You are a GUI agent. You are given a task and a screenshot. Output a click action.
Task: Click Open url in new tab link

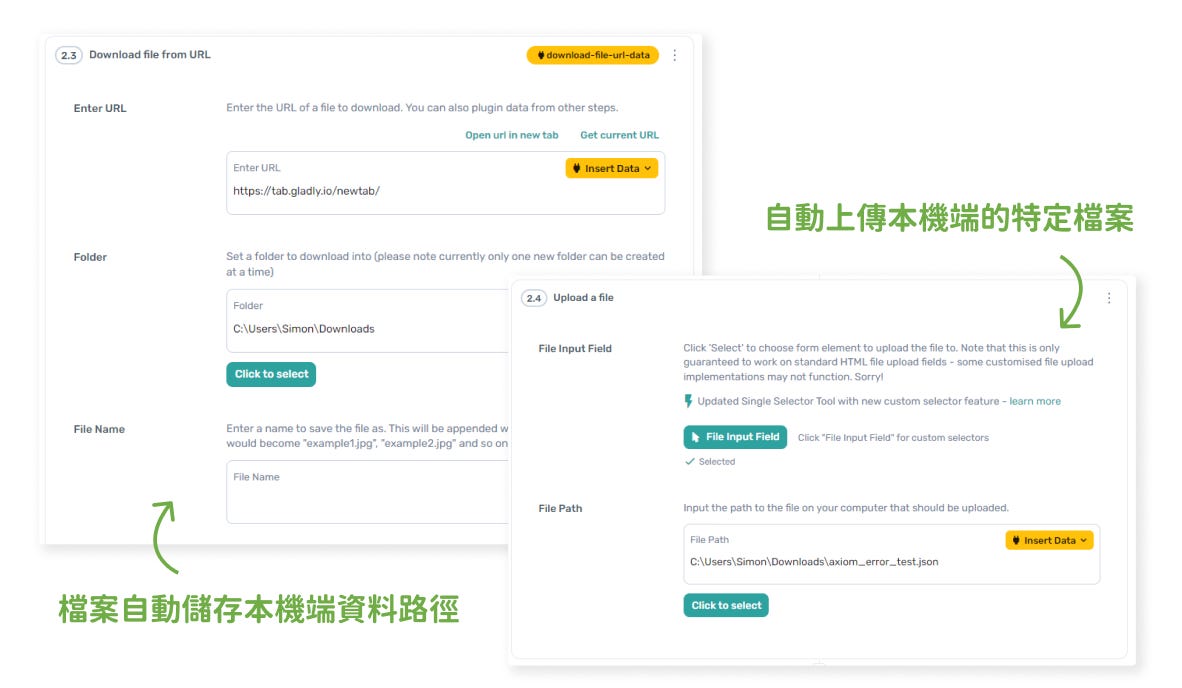[x=511, y=135]
